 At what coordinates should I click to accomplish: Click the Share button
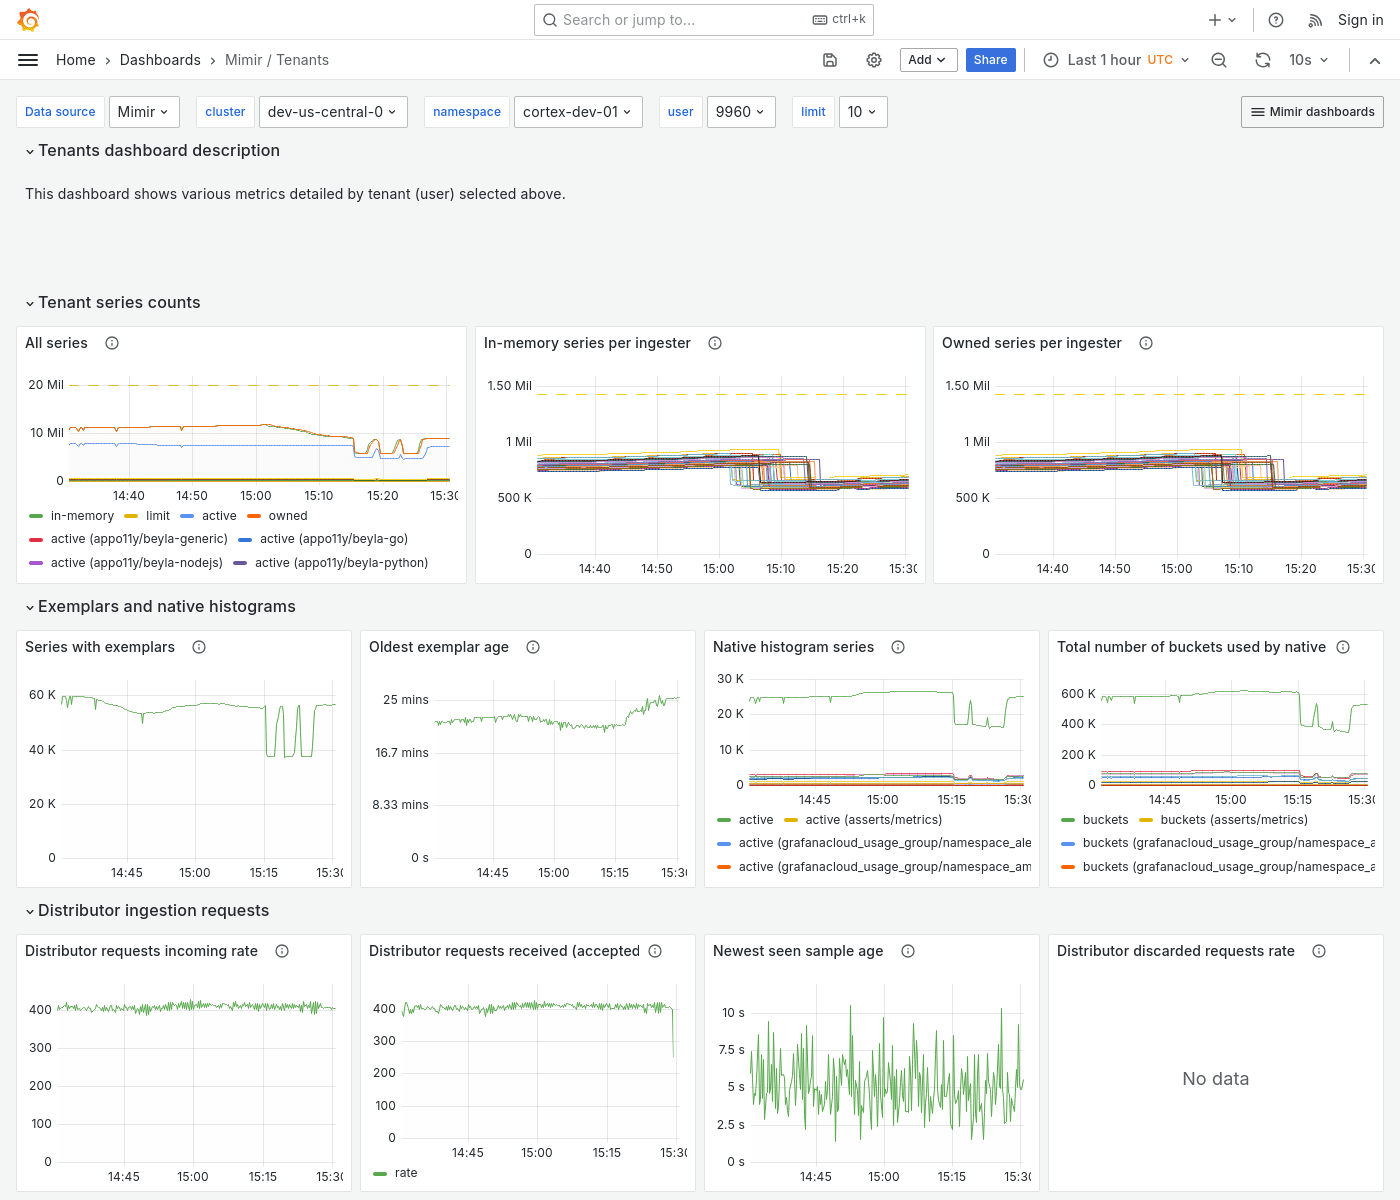click(x=990, y=60)
